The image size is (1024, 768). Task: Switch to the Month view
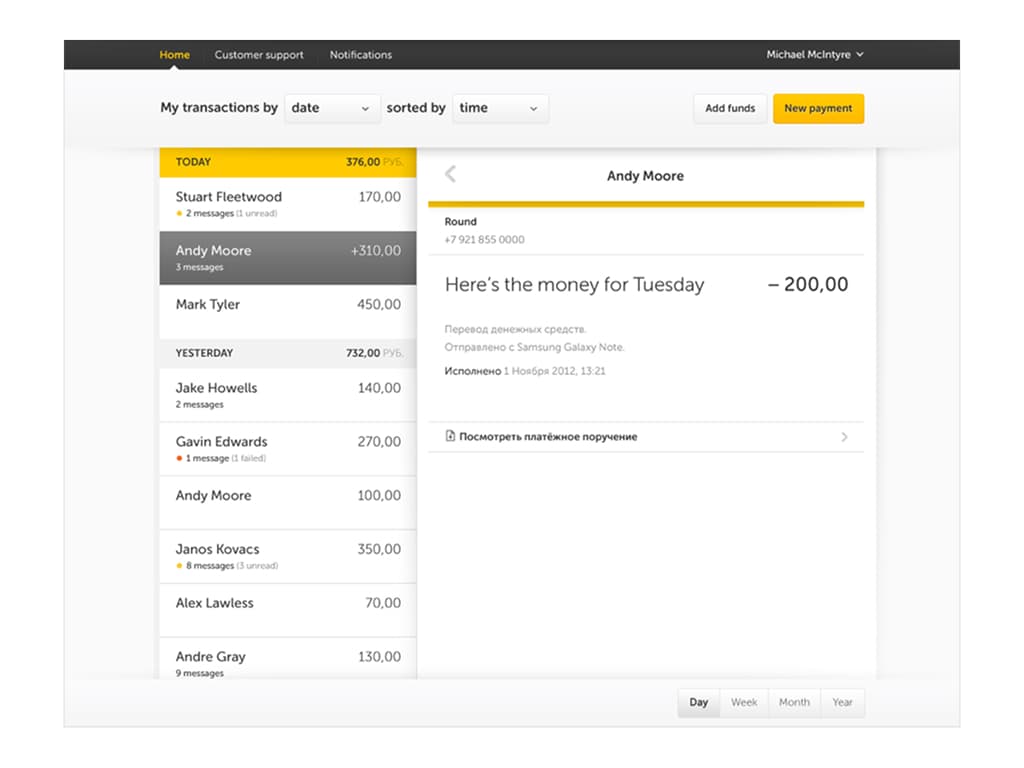794,703
